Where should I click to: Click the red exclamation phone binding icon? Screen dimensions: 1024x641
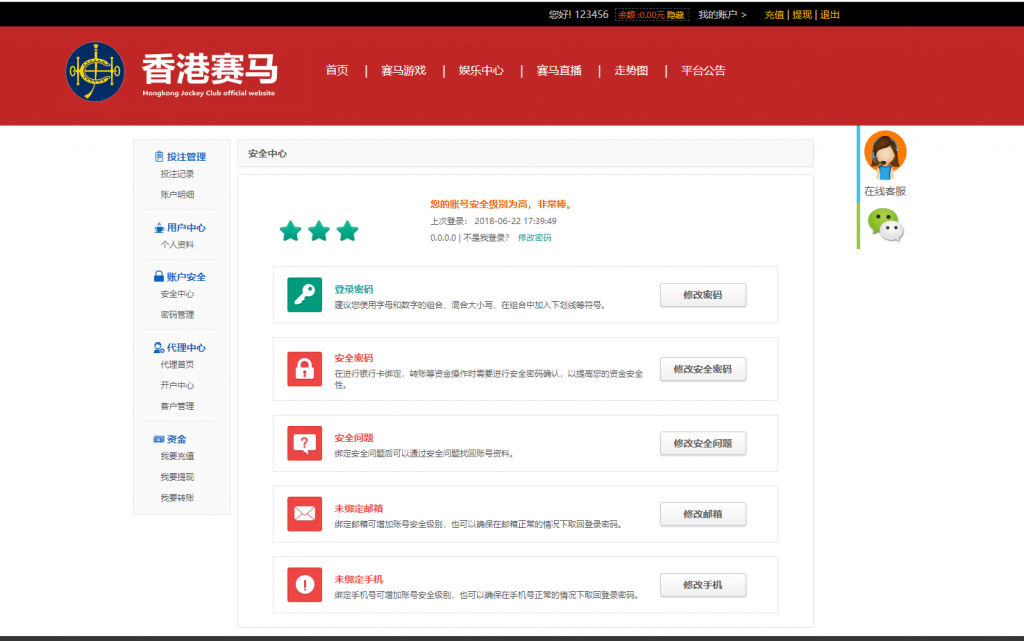click(x=304, y=585)
